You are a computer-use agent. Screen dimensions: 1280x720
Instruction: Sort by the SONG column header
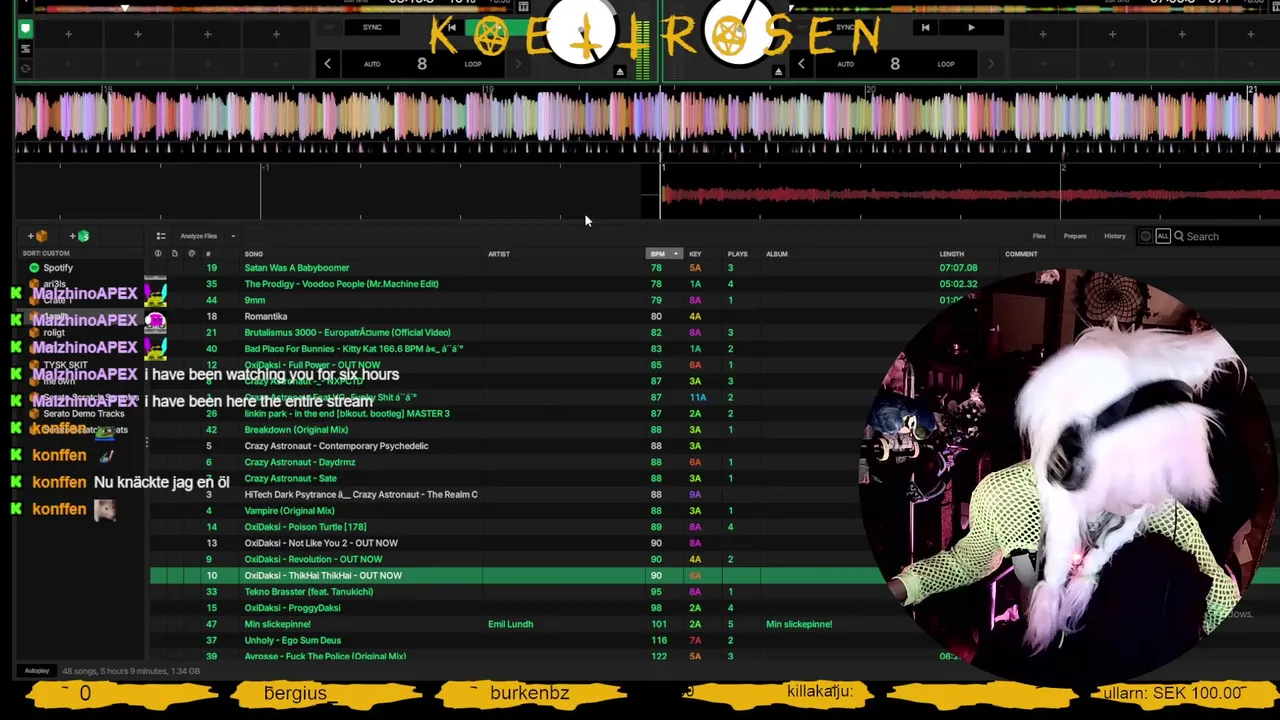pos(254,254)
